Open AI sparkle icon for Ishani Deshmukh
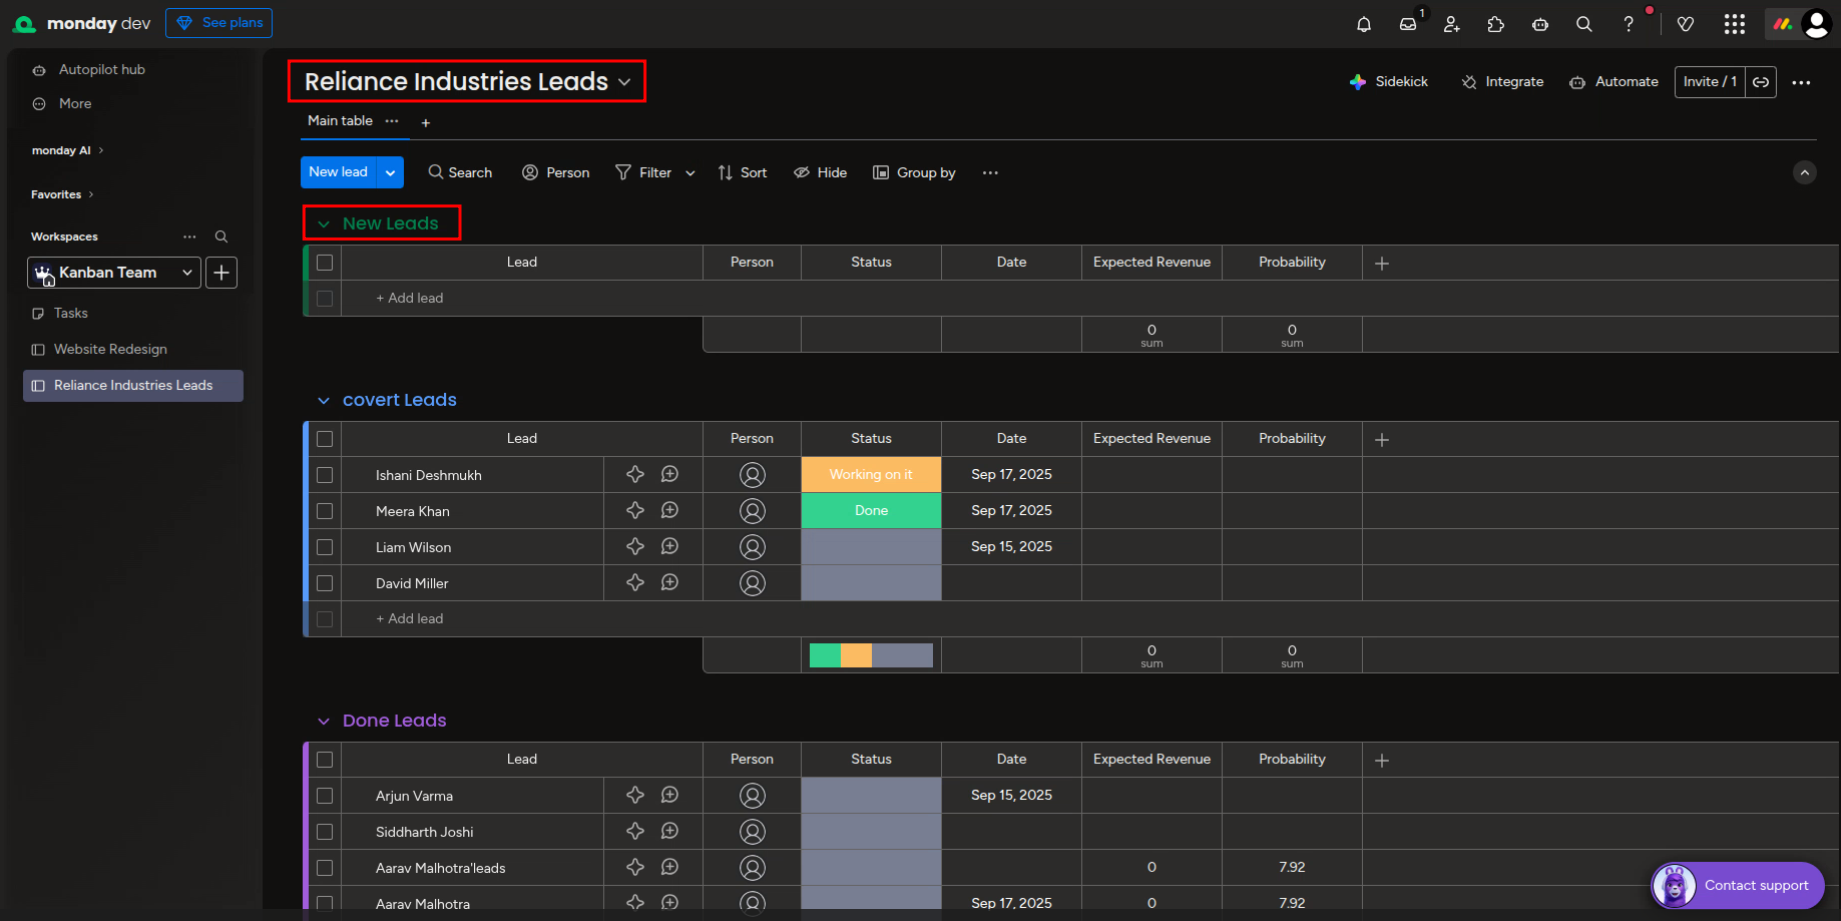The width and height of the screenshot is (1841, 921). 635,475
